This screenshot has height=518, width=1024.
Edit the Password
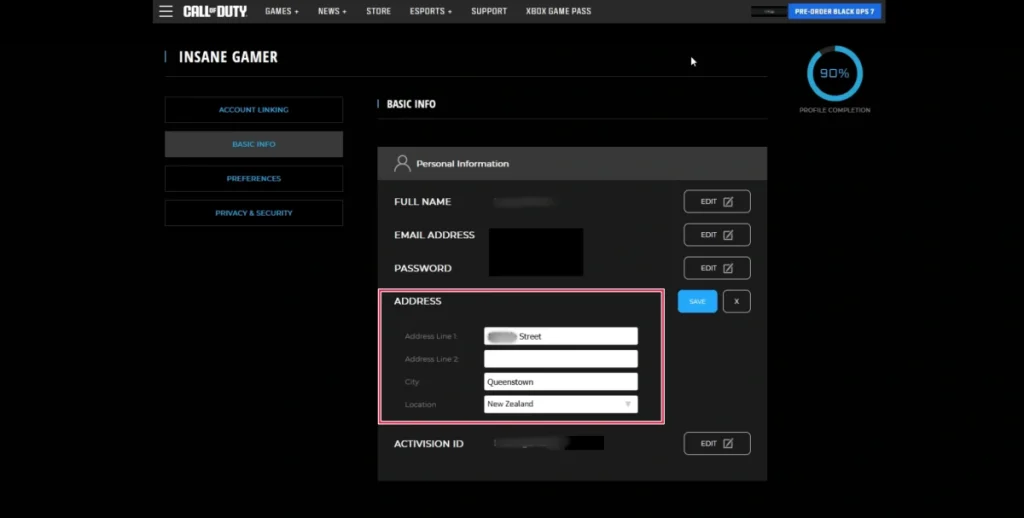coord(716,268)
